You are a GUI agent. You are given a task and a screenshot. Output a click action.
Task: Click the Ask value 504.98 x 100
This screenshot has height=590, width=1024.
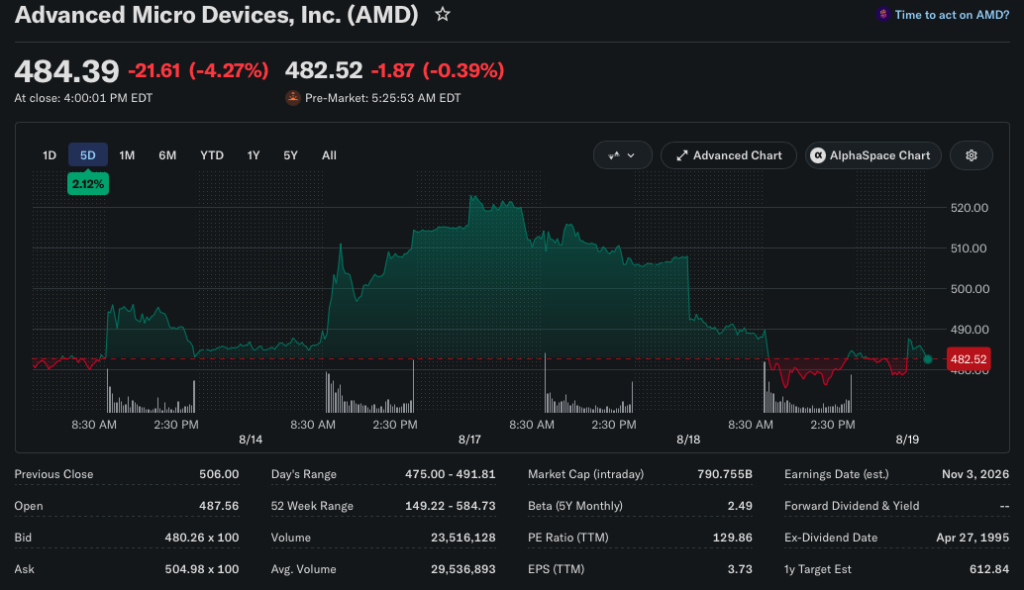click(x=202, y=569)
